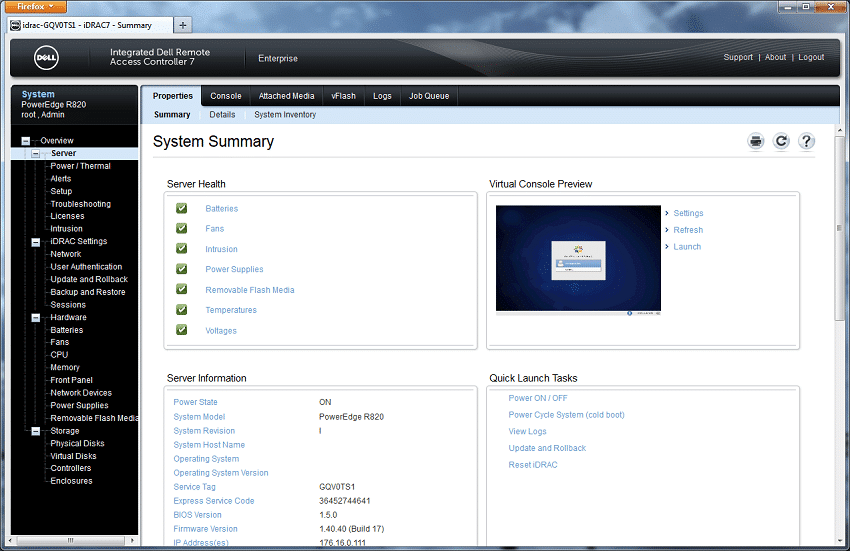The width and height of the screenshot is (850, 551).
Task: Click the print page icon
Action: (756, 142)
